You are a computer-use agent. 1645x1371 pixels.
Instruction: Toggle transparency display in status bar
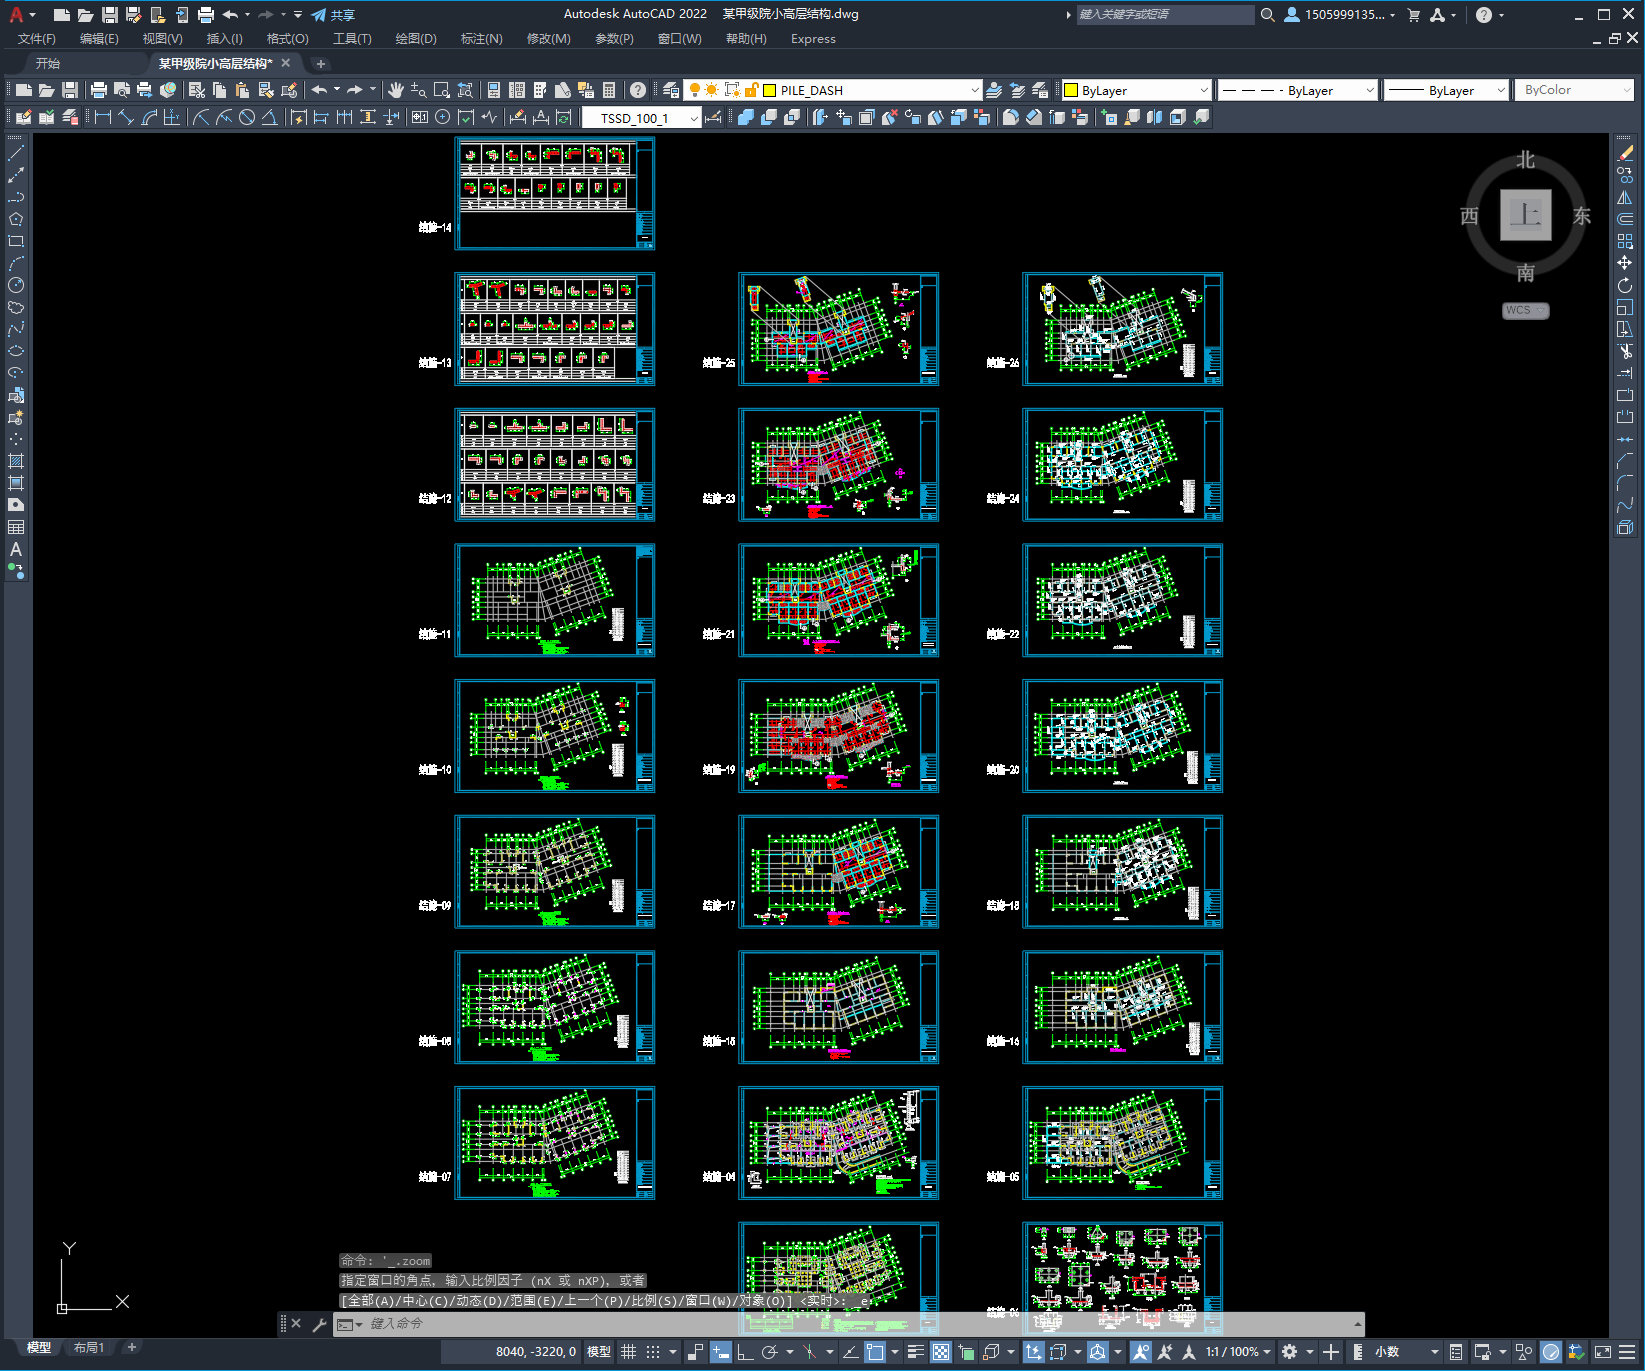[x=941, y=1352]
